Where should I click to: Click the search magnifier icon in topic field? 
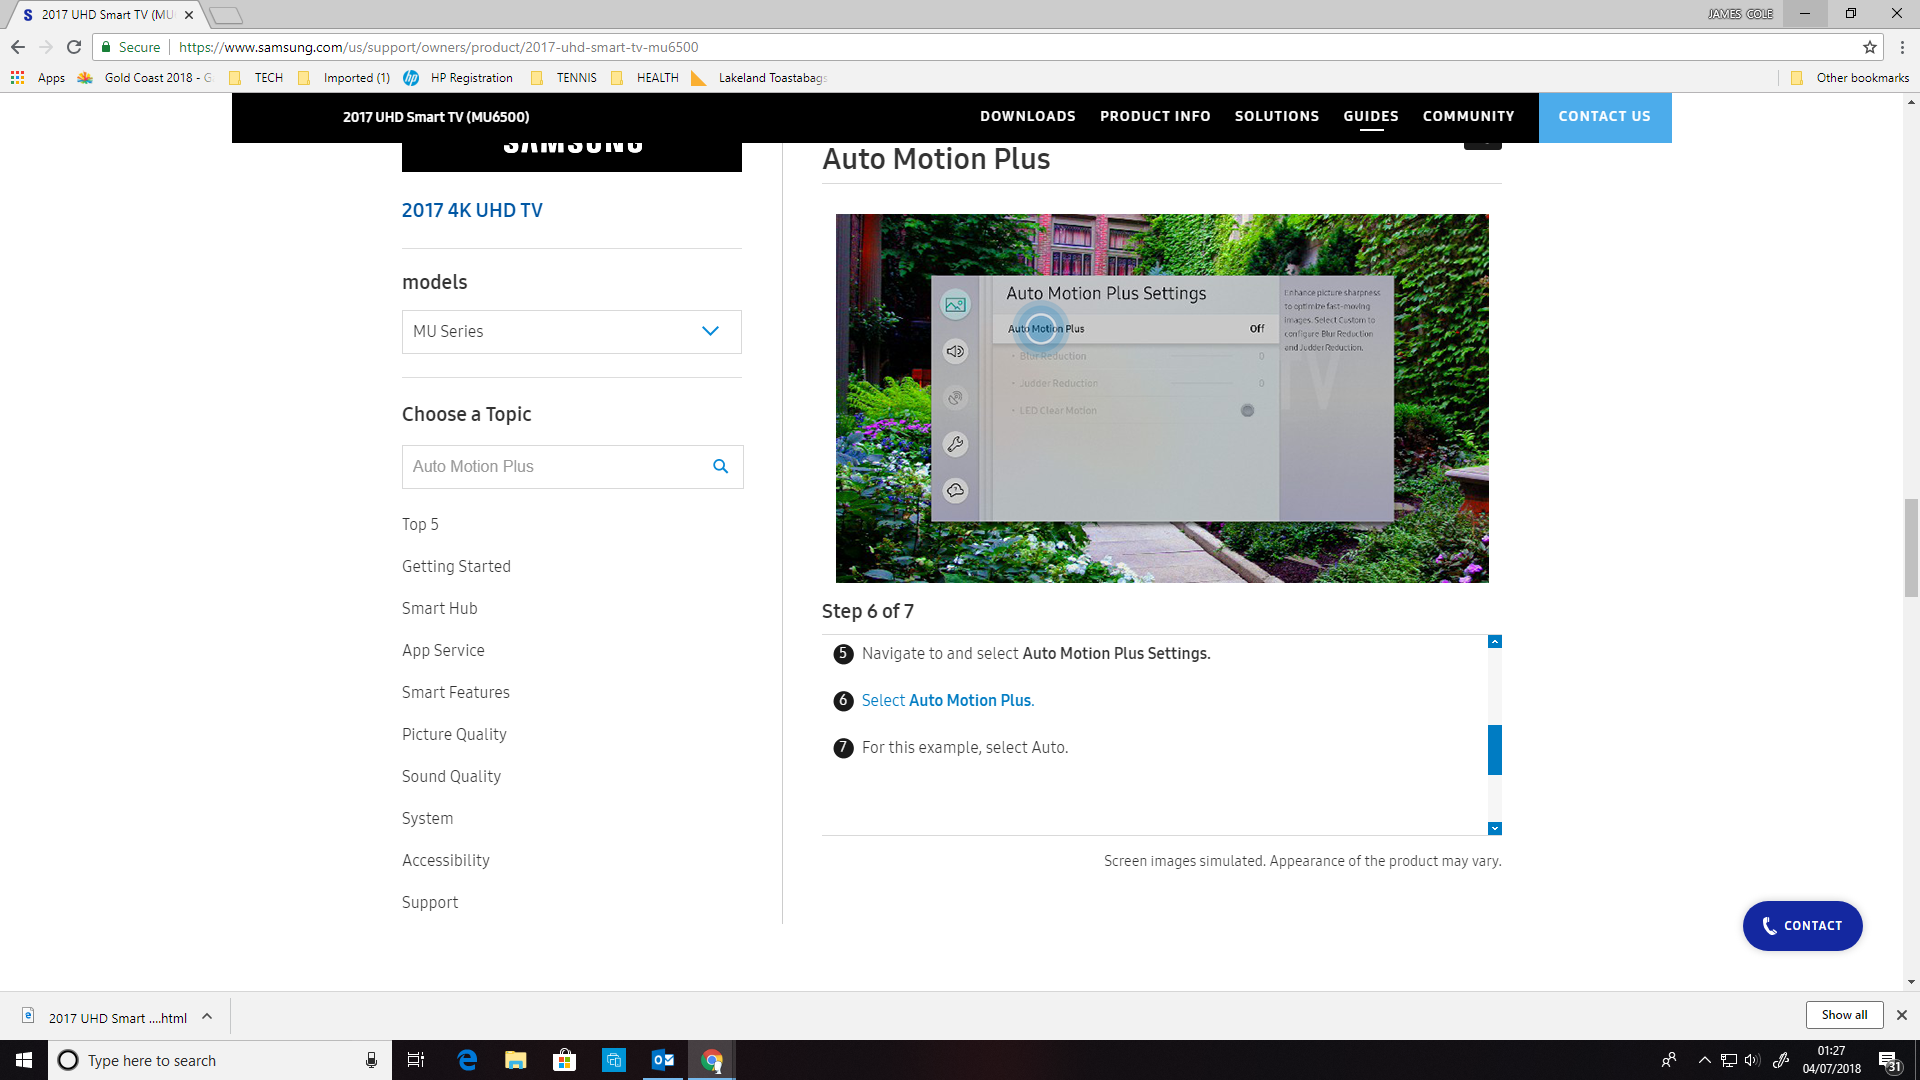click(x=720, y=466)
